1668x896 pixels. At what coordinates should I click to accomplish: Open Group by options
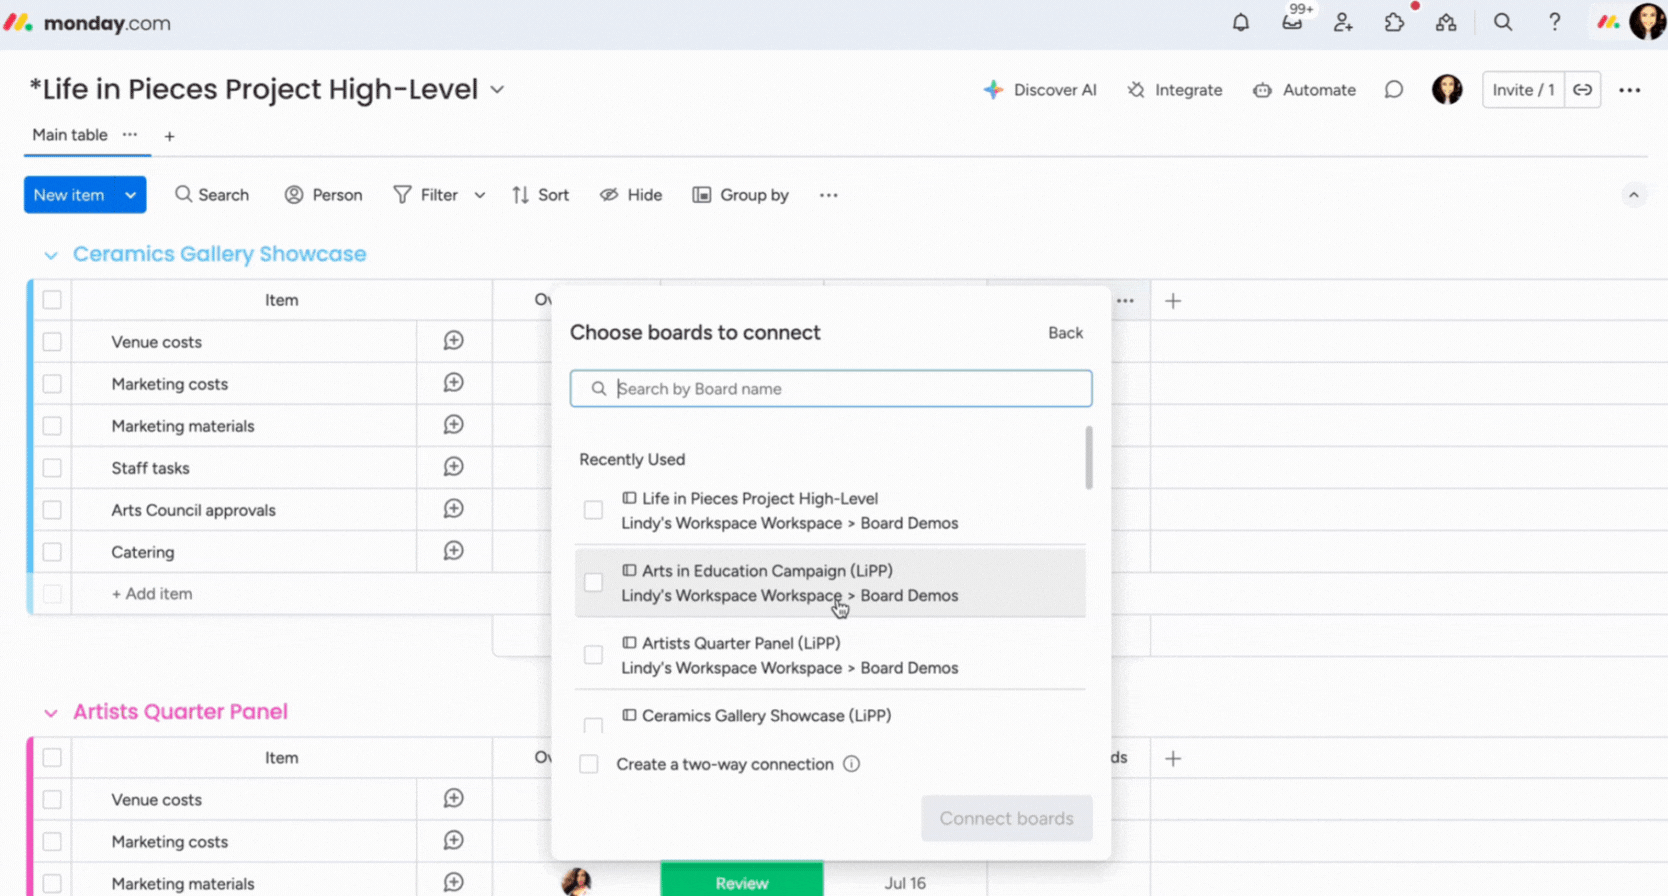pyautogui.click(x=741, y=195)
